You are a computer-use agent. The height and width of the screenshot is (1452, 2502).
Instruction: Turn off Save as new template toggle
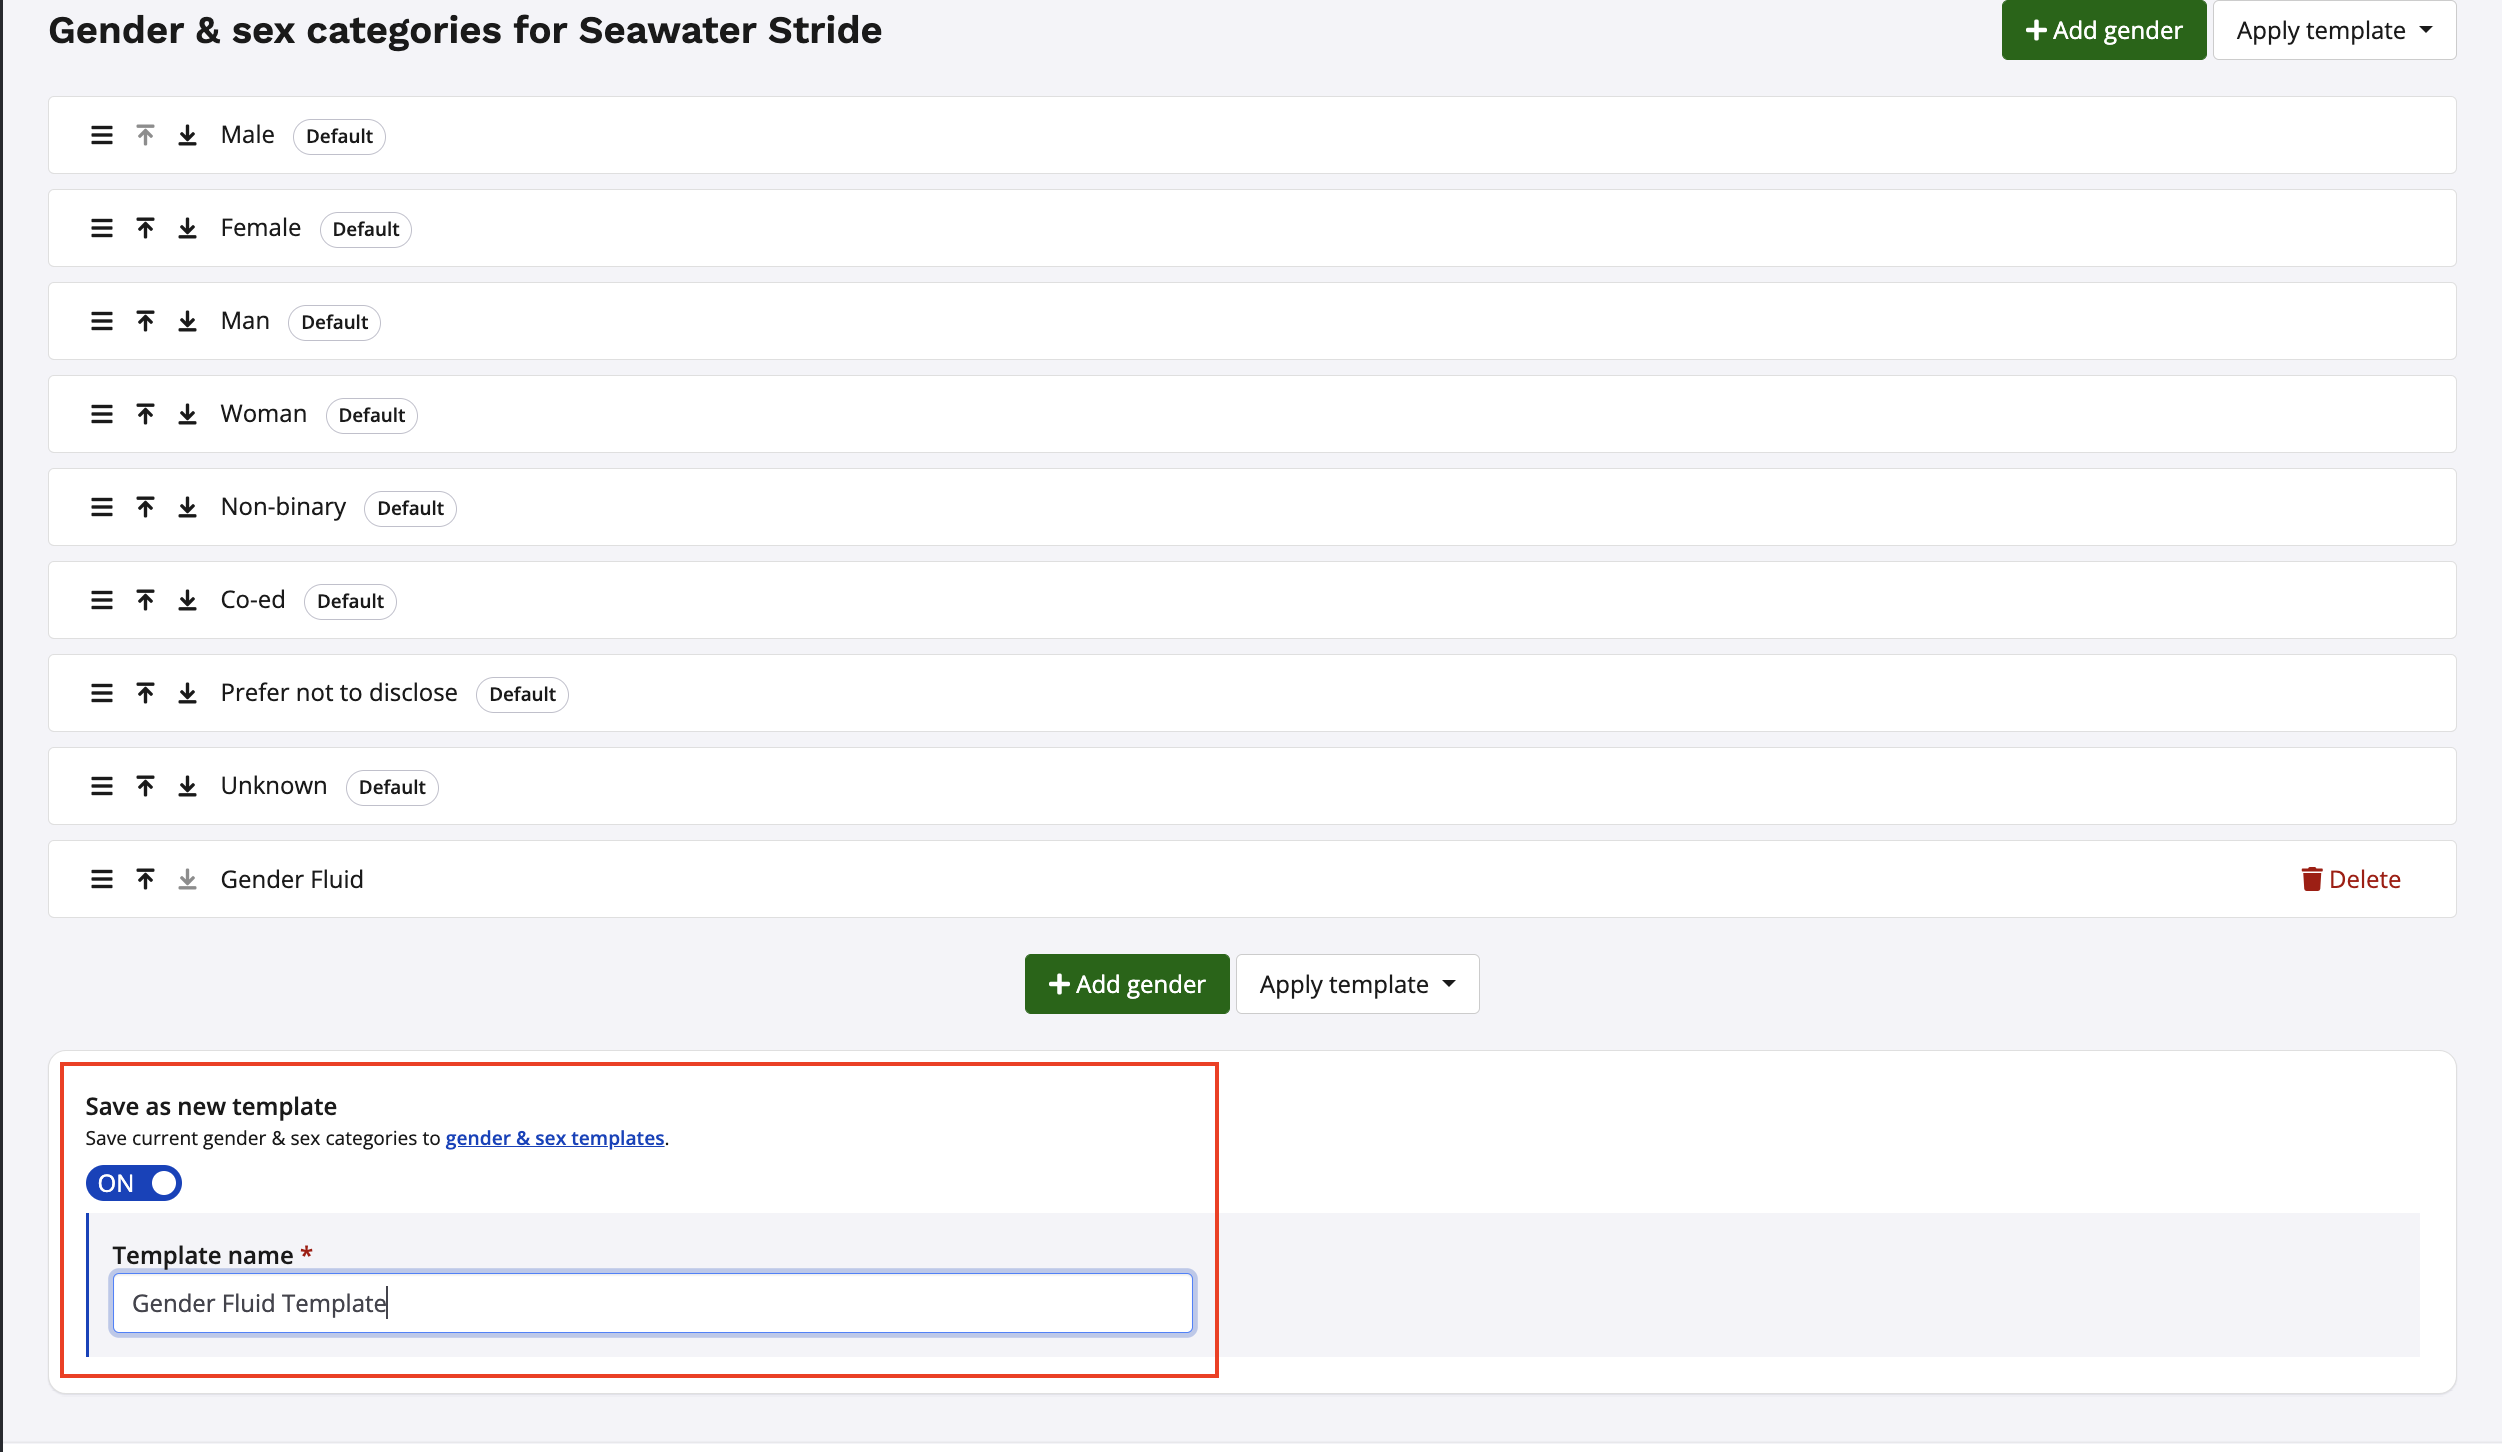tap(134, 1184)
